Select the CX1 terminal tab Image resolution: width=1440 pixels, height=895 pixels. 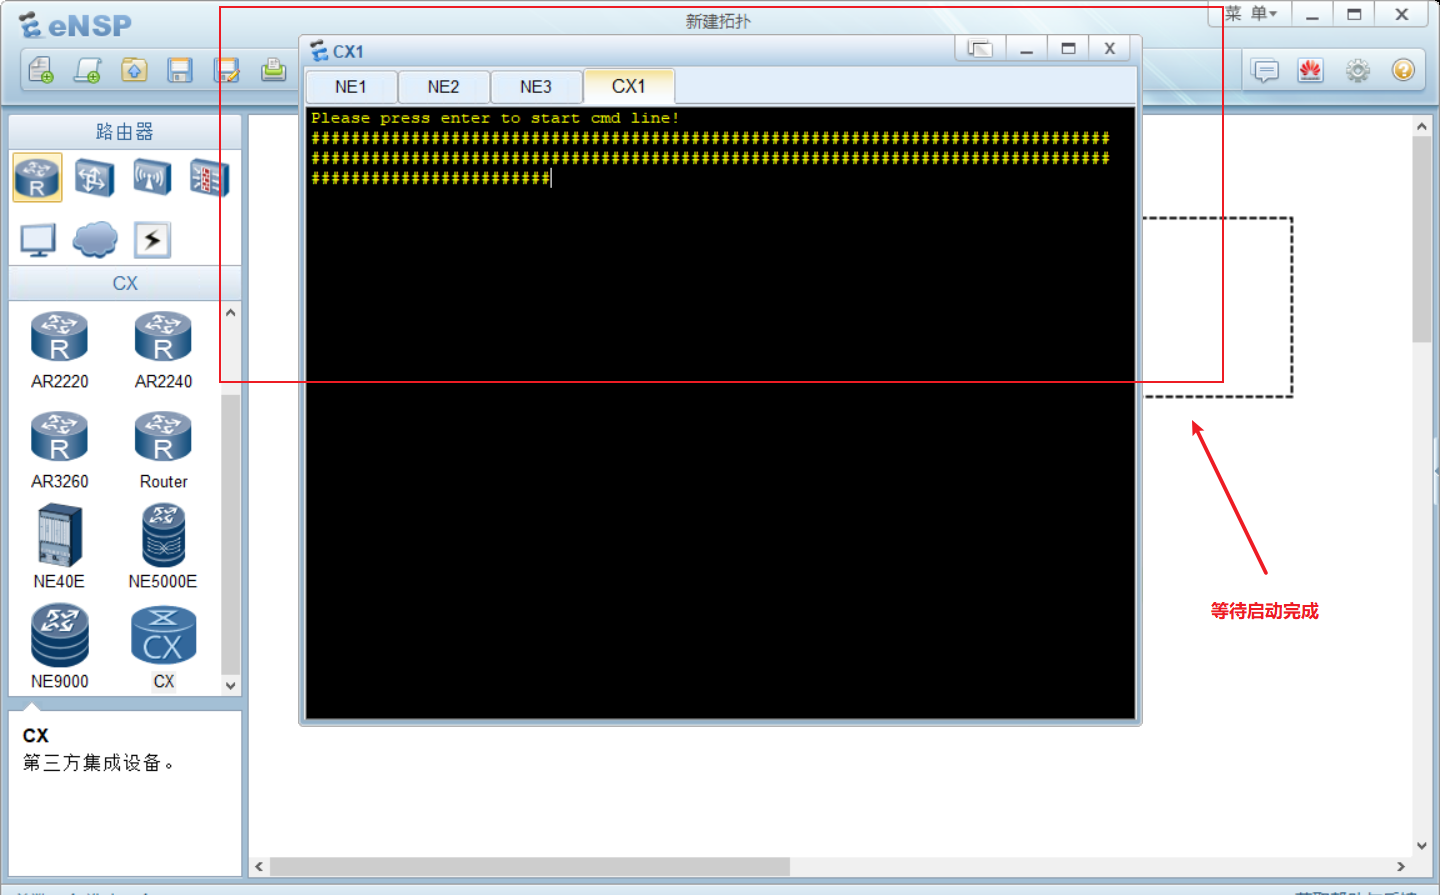[x=629, y=86]
